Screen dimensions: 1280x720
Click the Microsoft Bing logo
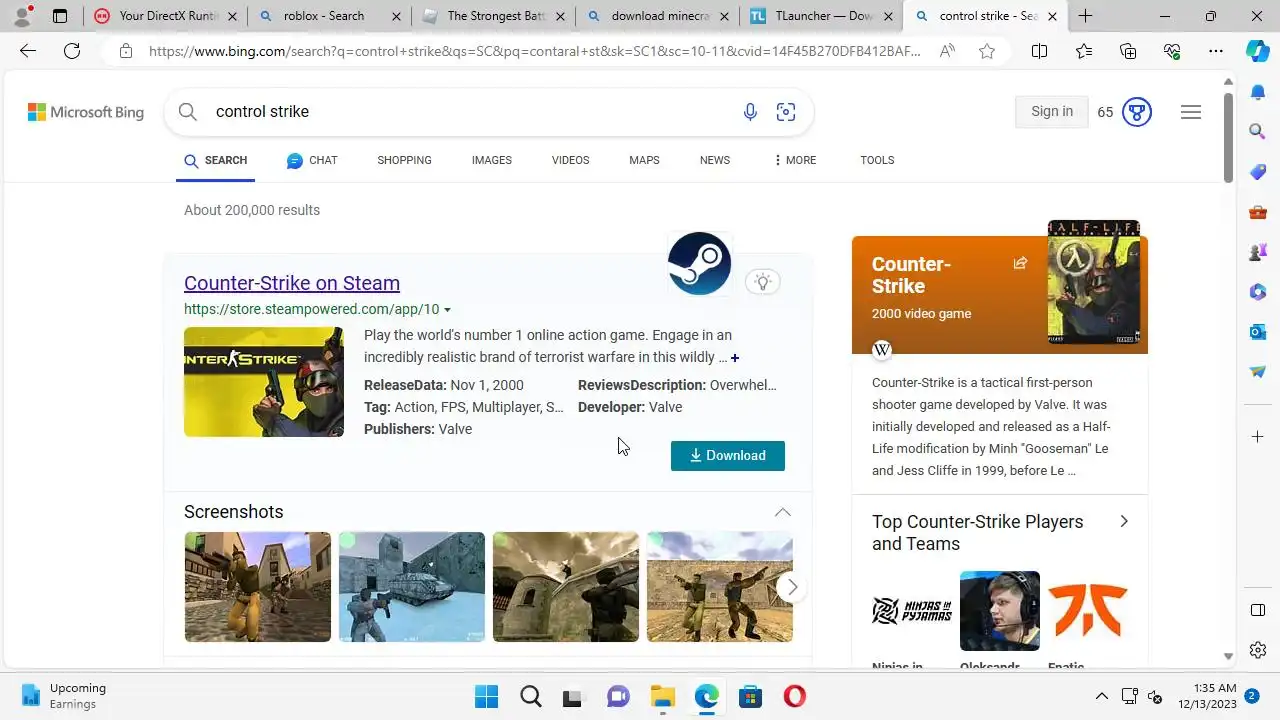point(86,112)
